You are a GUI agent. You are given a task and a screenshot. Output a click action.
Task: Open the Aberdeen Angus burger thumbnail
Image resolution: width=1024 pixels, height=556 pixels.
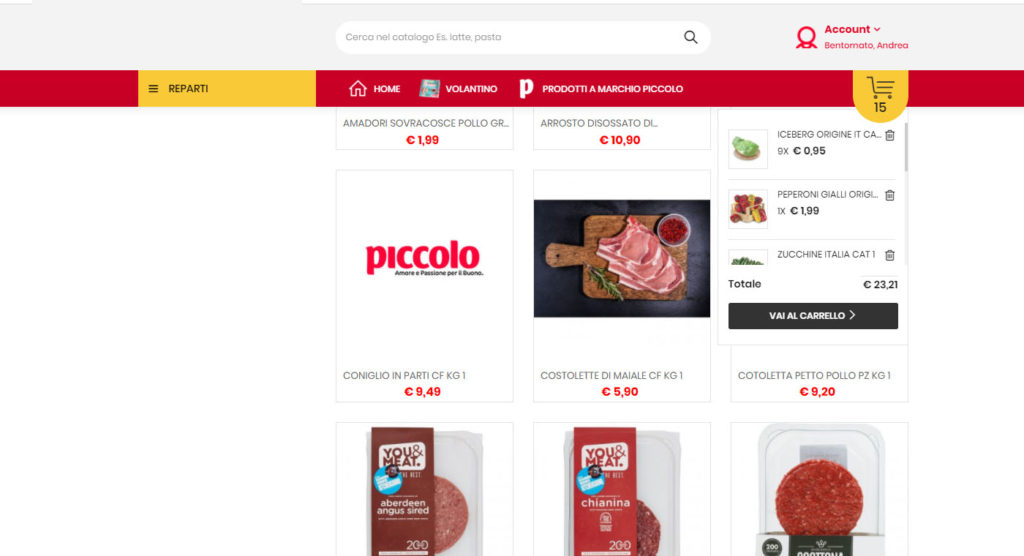pyautogui.click(x=424, y=490)
